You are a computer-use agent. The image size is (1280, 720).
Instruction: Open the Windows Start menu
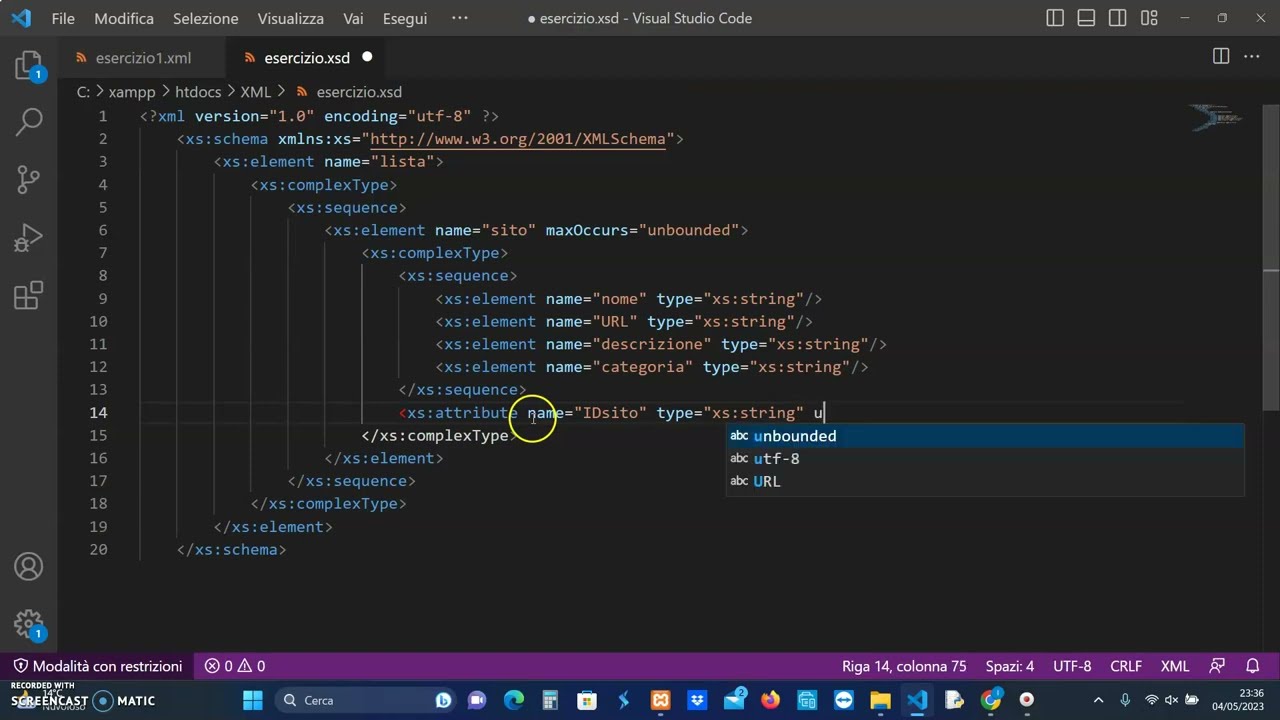click(252, 700)
